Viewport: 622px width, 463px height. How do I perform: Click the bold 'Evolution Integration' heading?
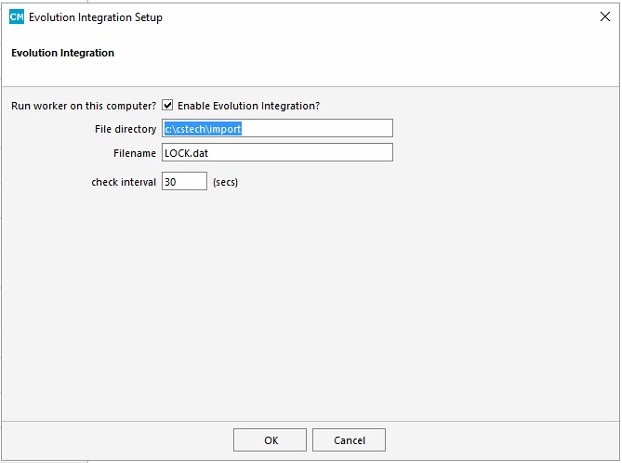point(63,53)
